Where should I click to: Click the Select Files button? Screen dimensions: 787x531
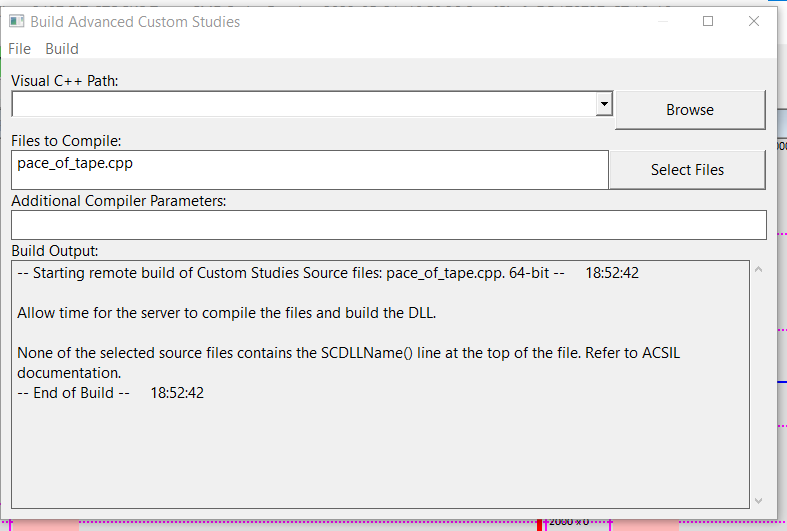[x=687, y=170]
